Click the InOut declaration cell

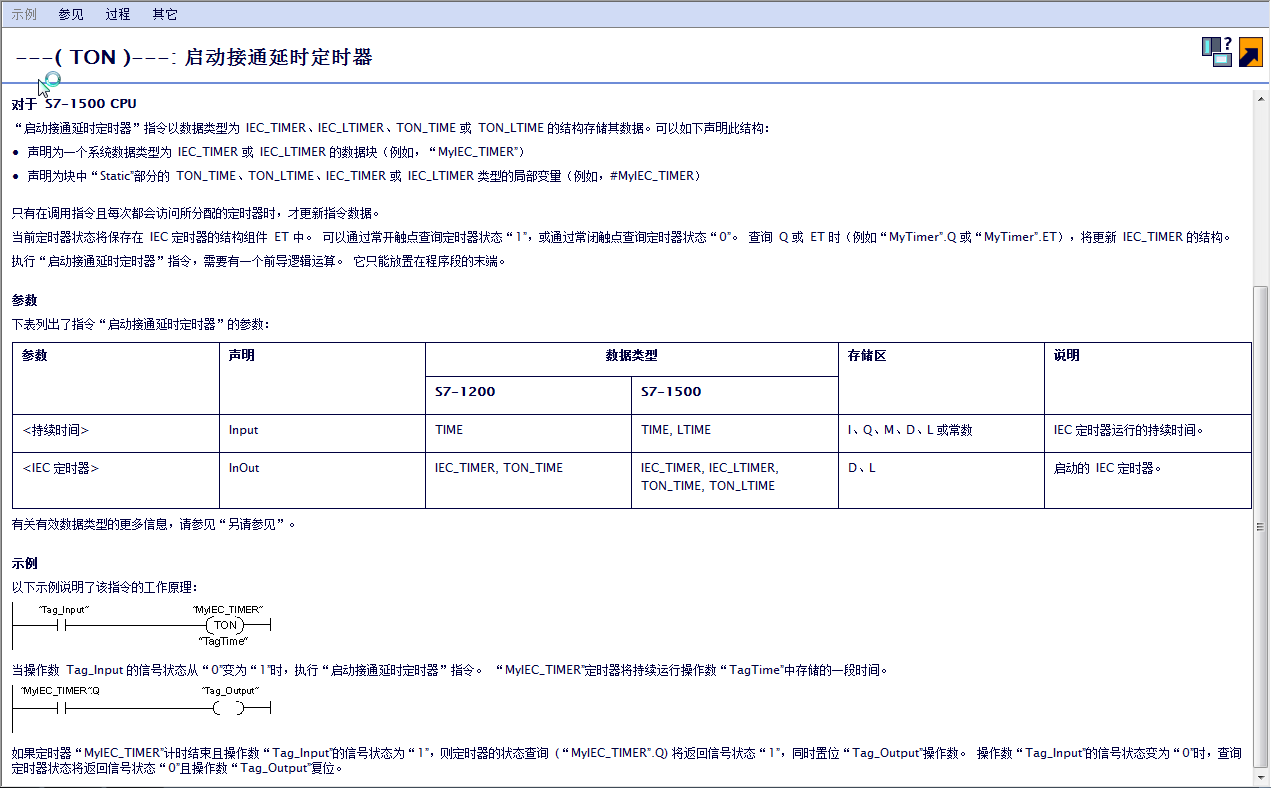[244, 468]
